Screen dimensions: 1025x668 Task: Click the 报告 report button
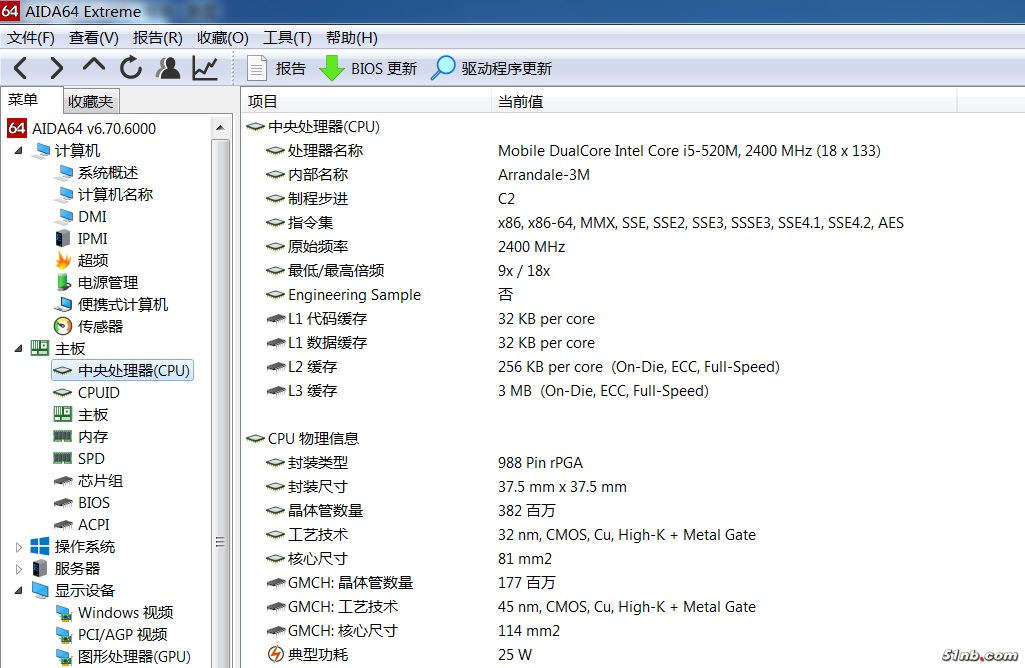[x=276, y=69]
